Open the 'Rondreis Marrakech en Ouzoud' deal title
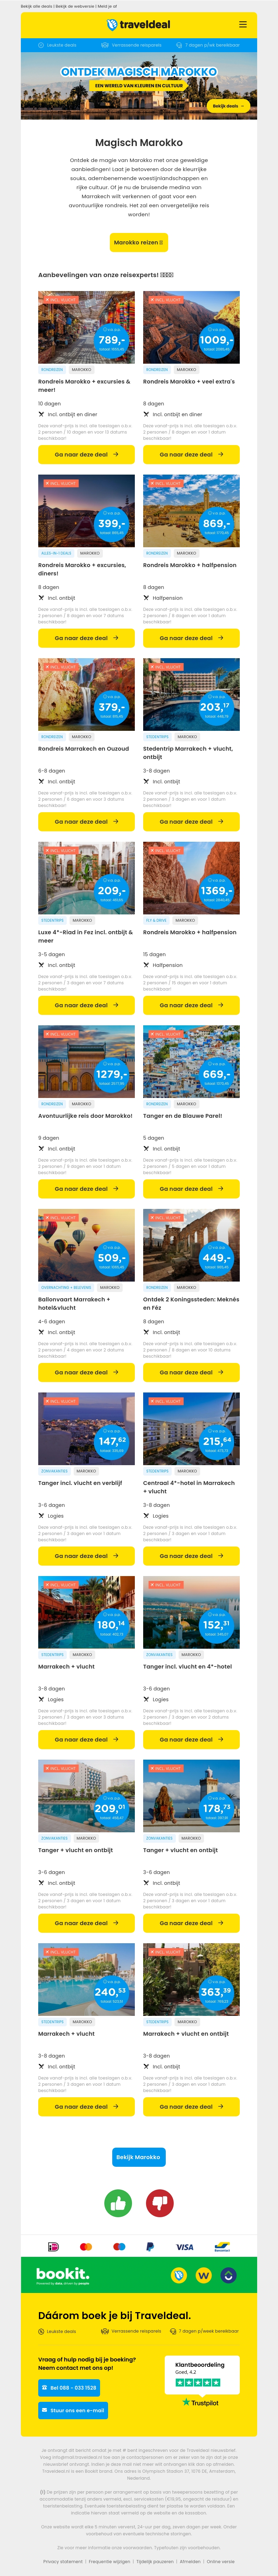This screenshot has width=278, height=2576. pyautogui.click(x=83, y=748)
